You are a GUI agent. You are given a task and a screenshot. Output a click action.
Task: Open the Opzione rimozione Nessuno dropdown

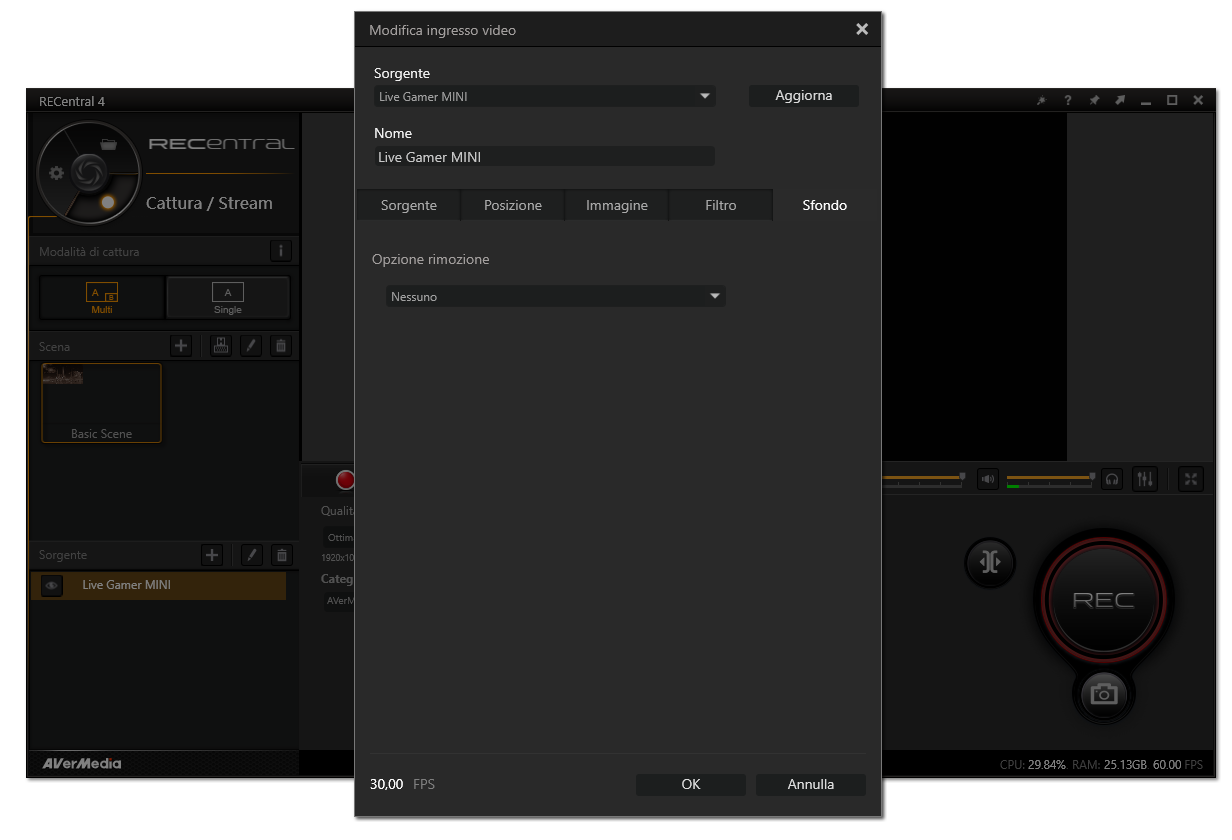tap(556, 297)
